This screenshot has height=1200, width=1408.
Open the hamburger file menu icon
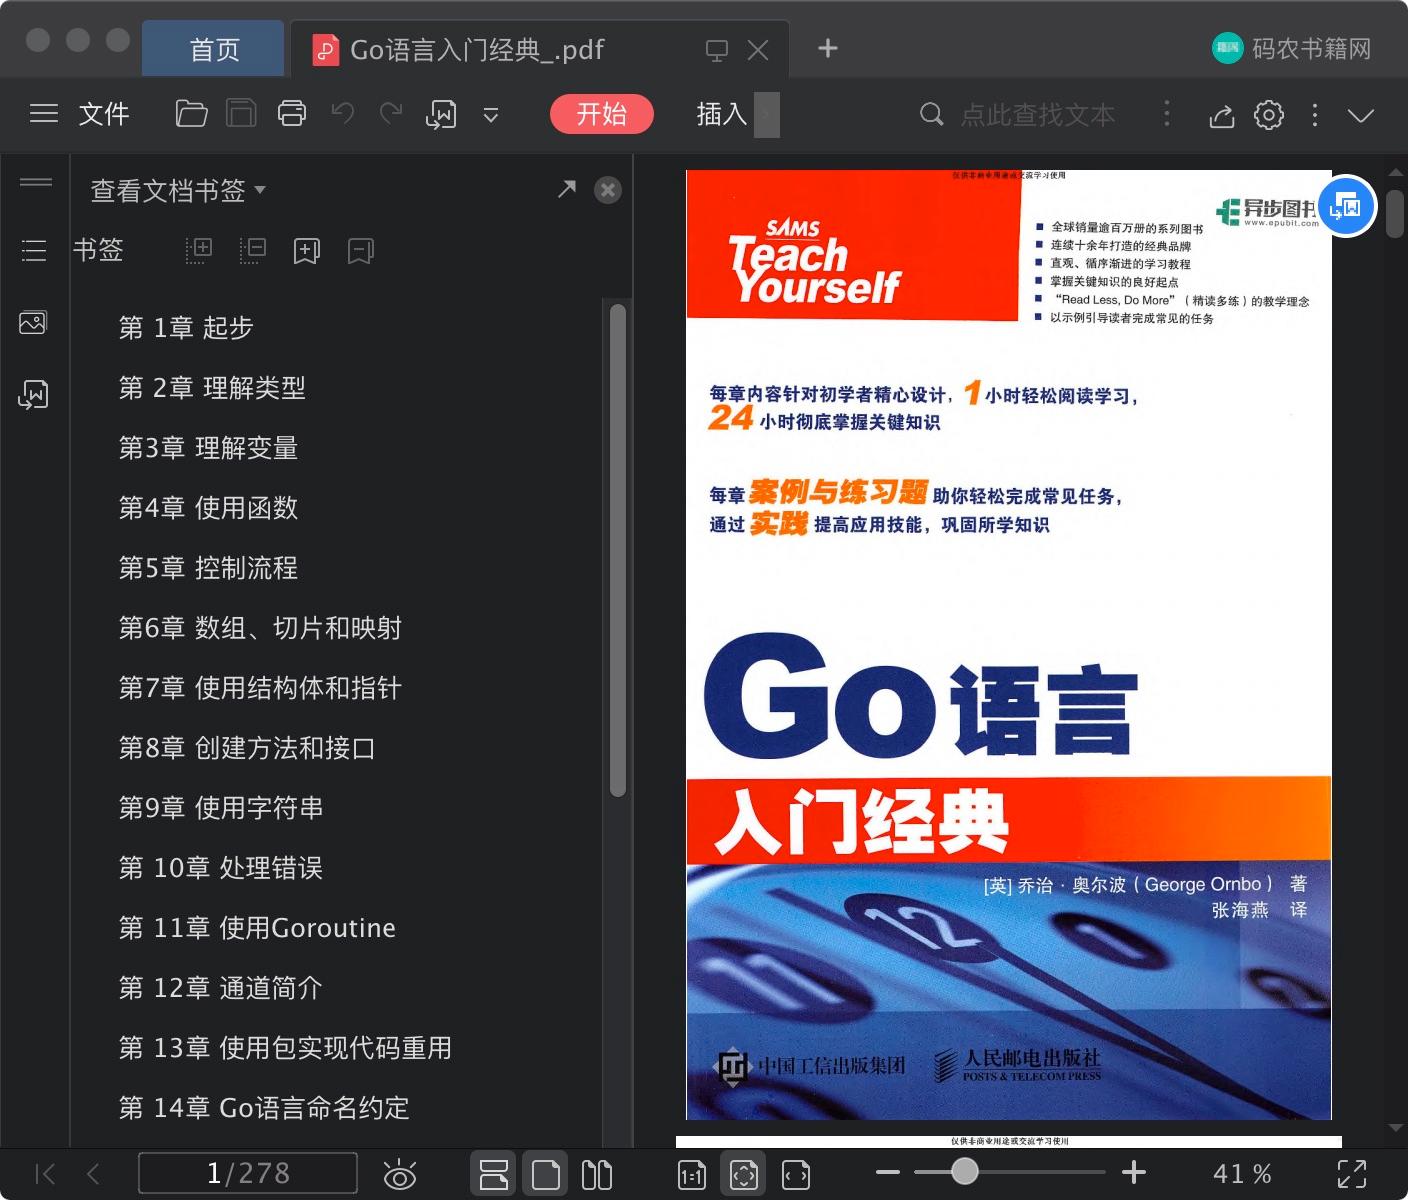43,114
